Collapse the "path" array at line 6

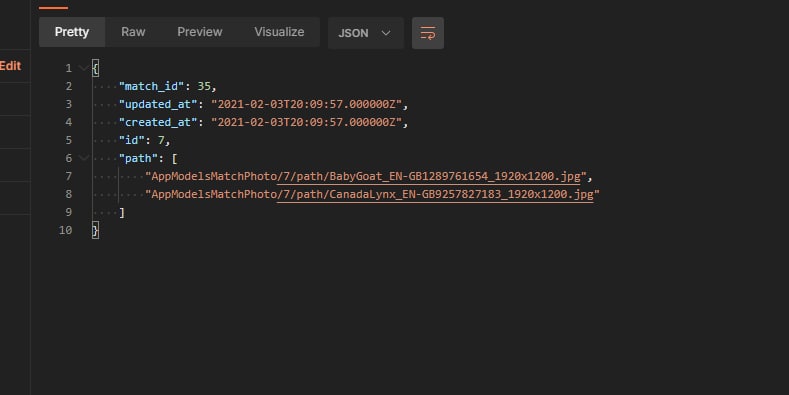tap(84, 158)
